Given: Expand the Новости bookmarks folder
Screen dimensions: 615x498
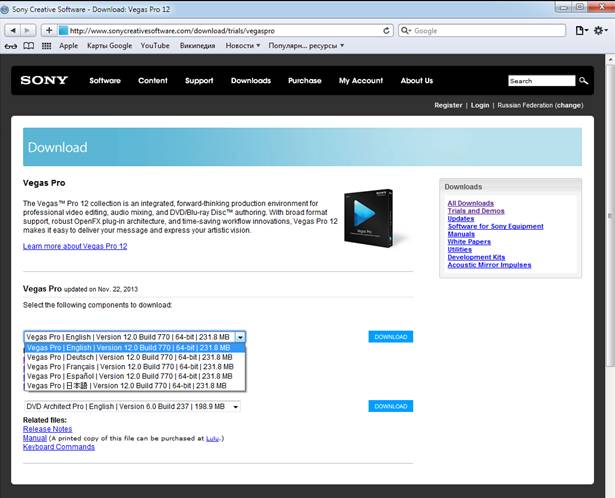Looking at the screenshot, I should tap(243, 46).
